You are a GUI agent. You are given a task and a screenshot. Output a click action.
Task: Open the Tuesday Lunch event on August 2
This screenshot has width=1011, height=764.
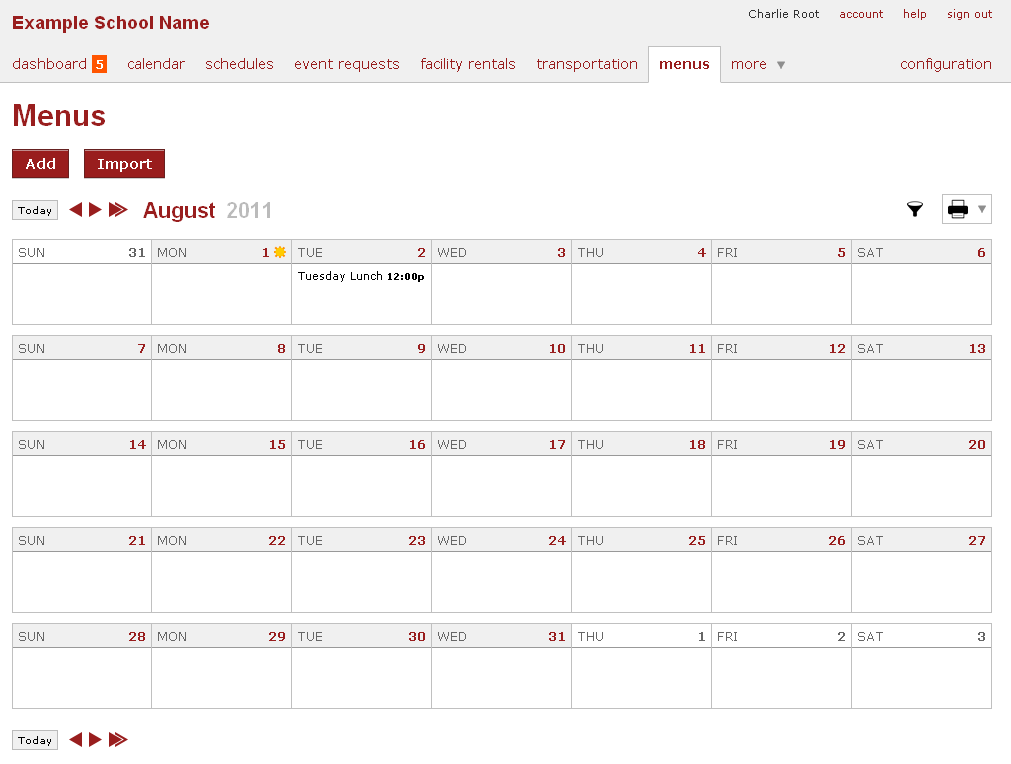[x=361, y=276]
